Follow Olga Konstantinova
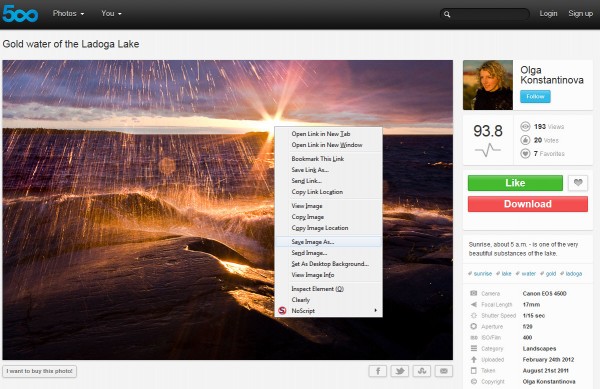The width and height of the screenshot is (600, 389). coord(535,96)
